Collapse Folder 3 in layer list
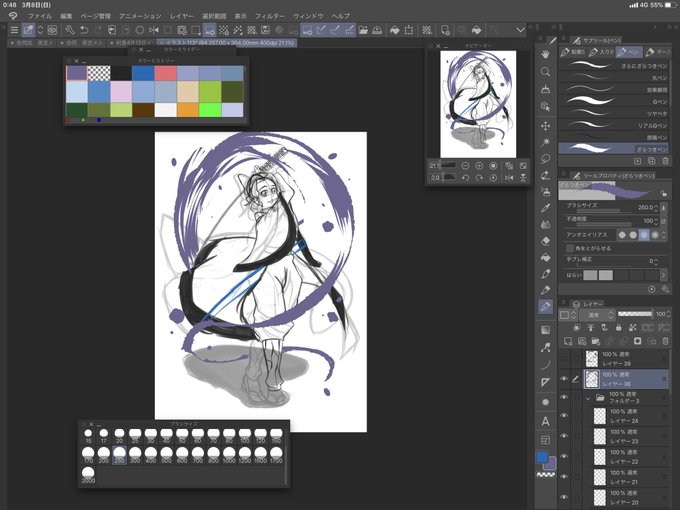 [588, 398]
